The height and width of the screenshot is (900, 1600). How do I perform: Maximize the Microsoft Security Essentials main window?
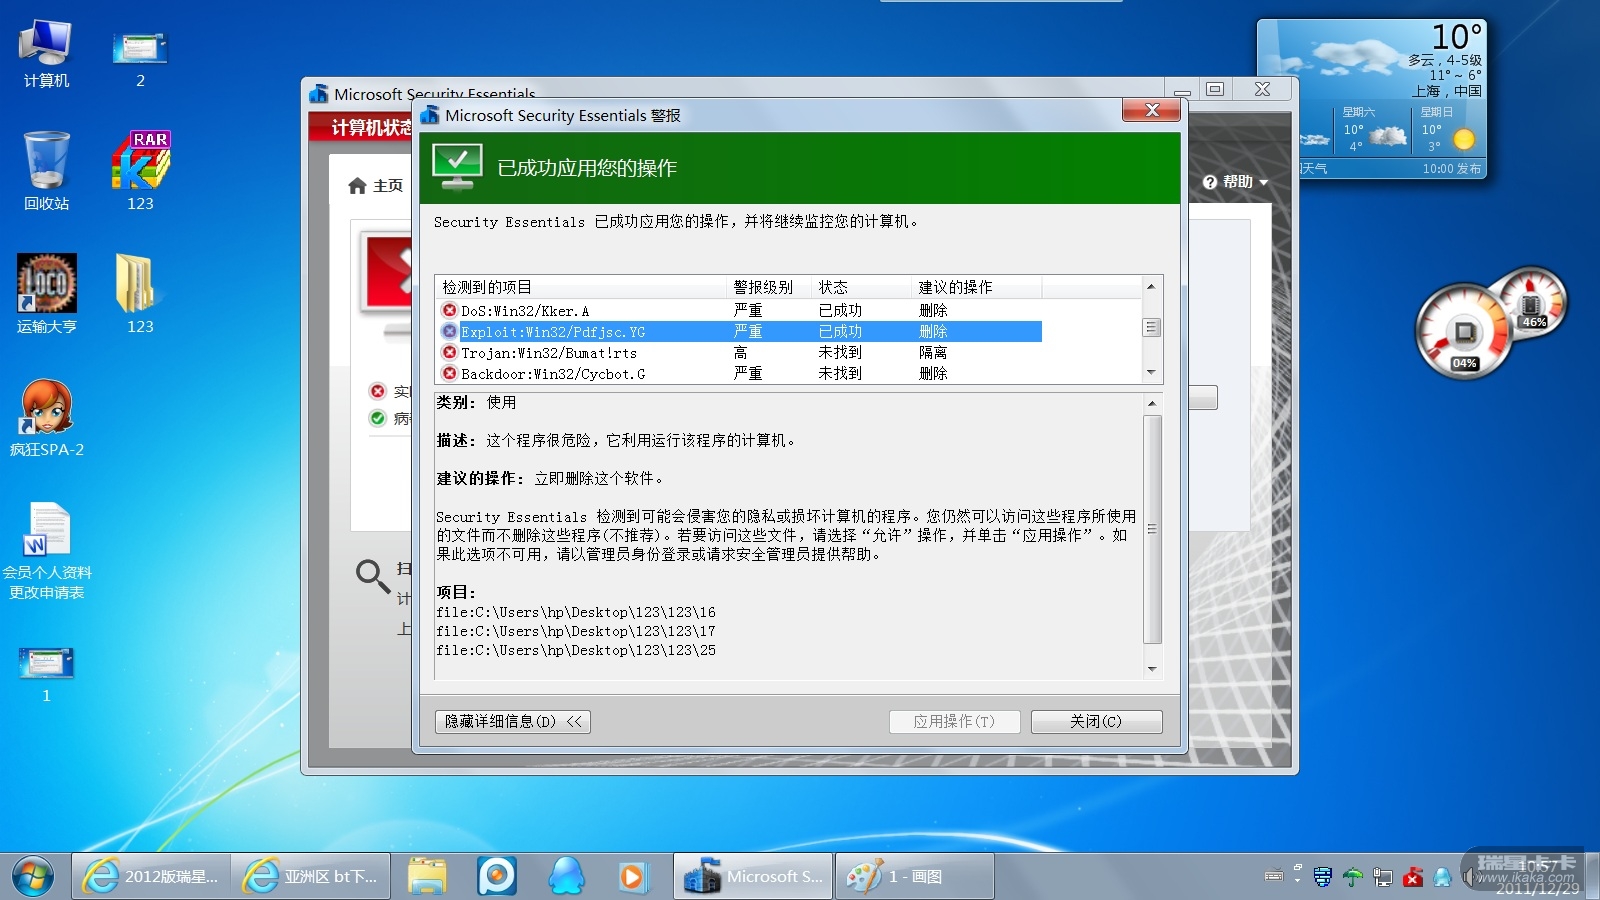[1215, 89]
